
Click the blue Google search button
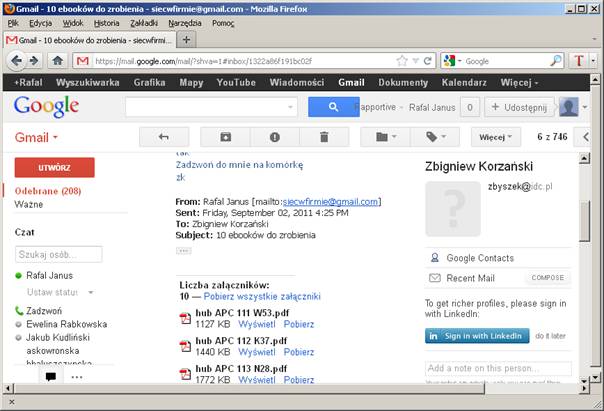click(x=334, y=107)
